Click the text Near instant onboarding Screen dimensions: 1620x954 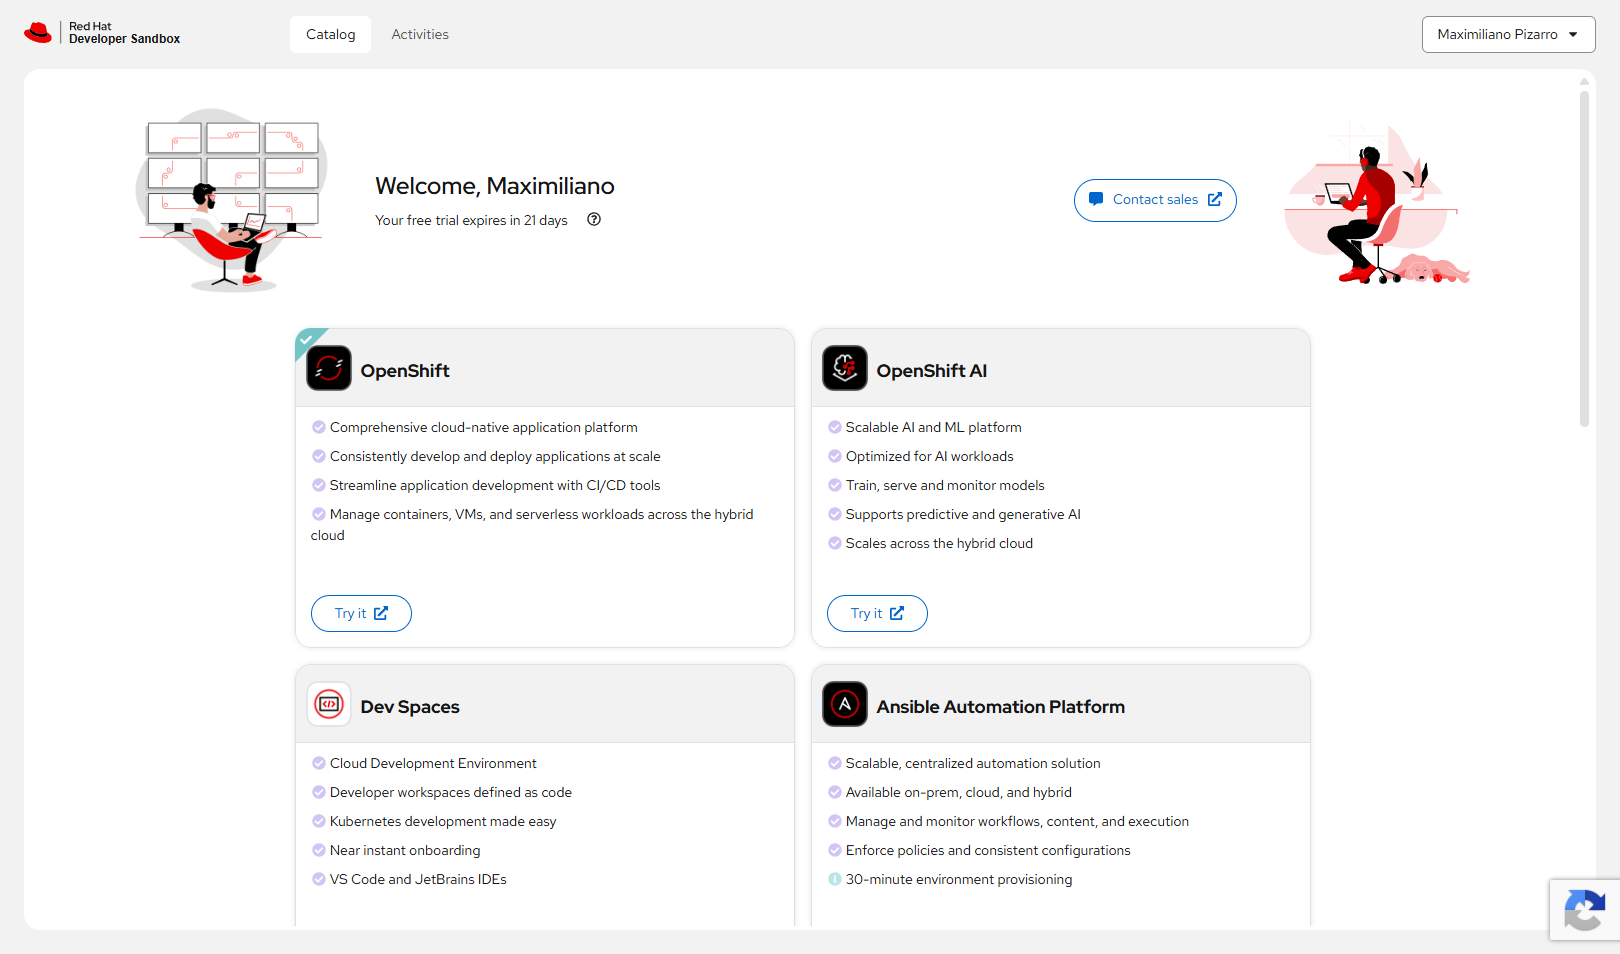pyautogui.click(x=405, y=850)
